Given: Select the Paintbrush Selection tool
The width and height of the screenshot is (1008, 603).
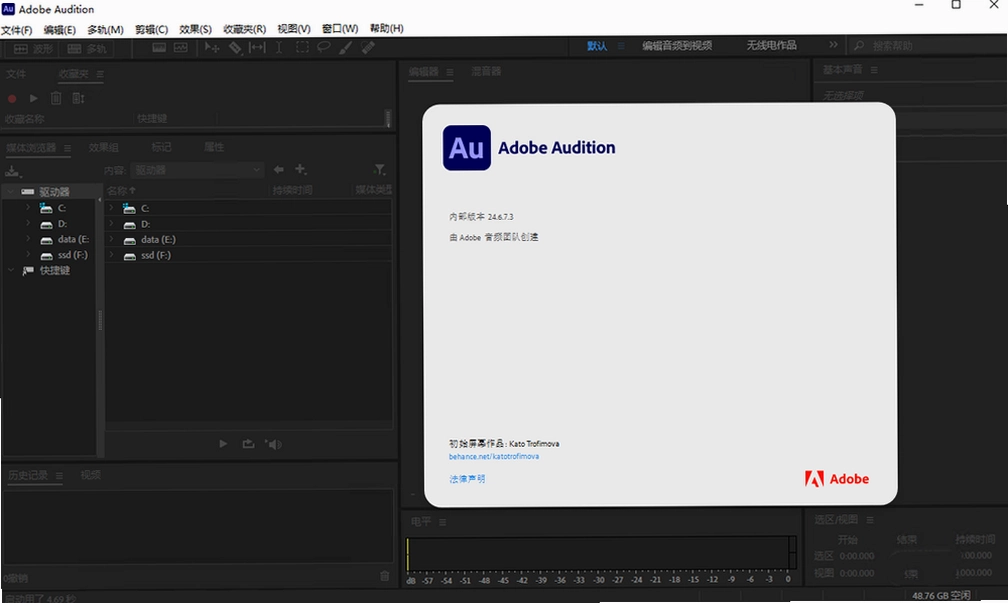Looking at the screenshot, I should tap(345, 48).
